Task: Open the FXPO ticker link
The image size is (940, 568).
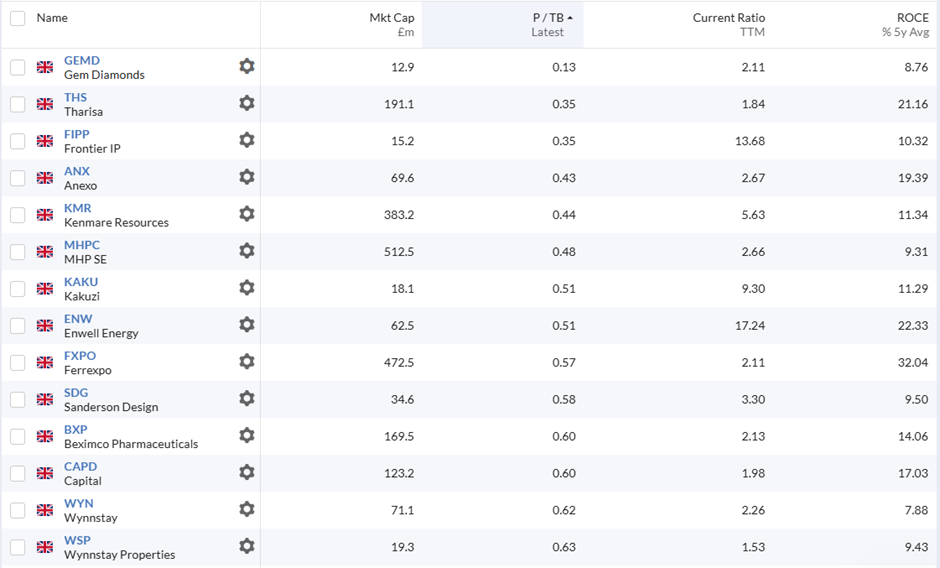Action: tap(80, 356)
